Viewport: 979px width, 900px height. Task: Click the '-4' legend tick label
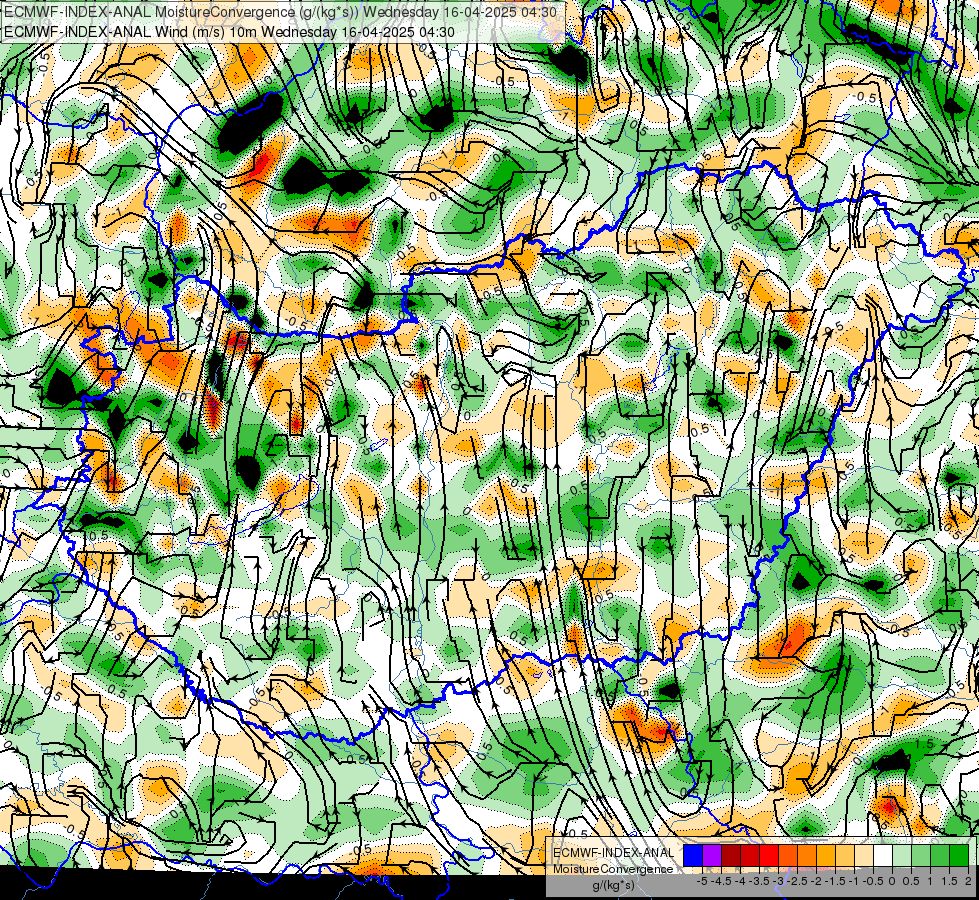click(740, 881)
